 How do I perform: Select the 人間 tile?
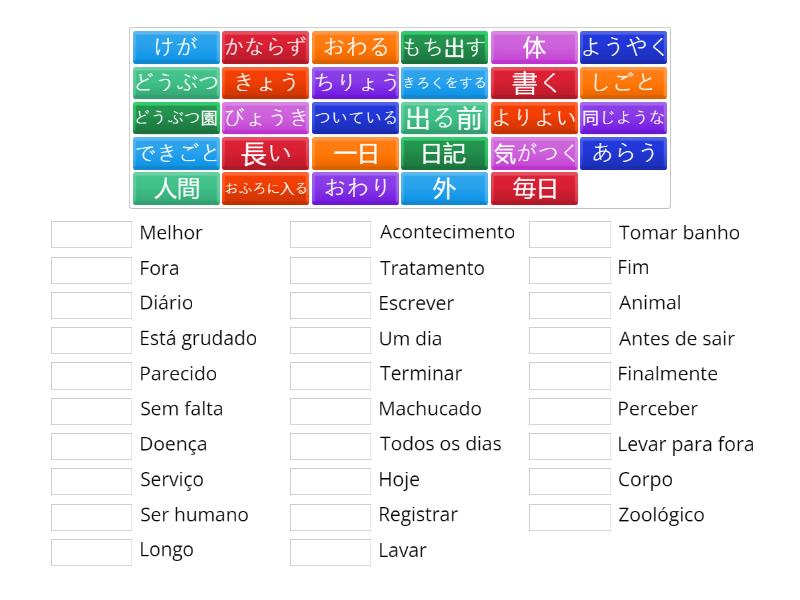pyautogui.click(x=176, y=188)
